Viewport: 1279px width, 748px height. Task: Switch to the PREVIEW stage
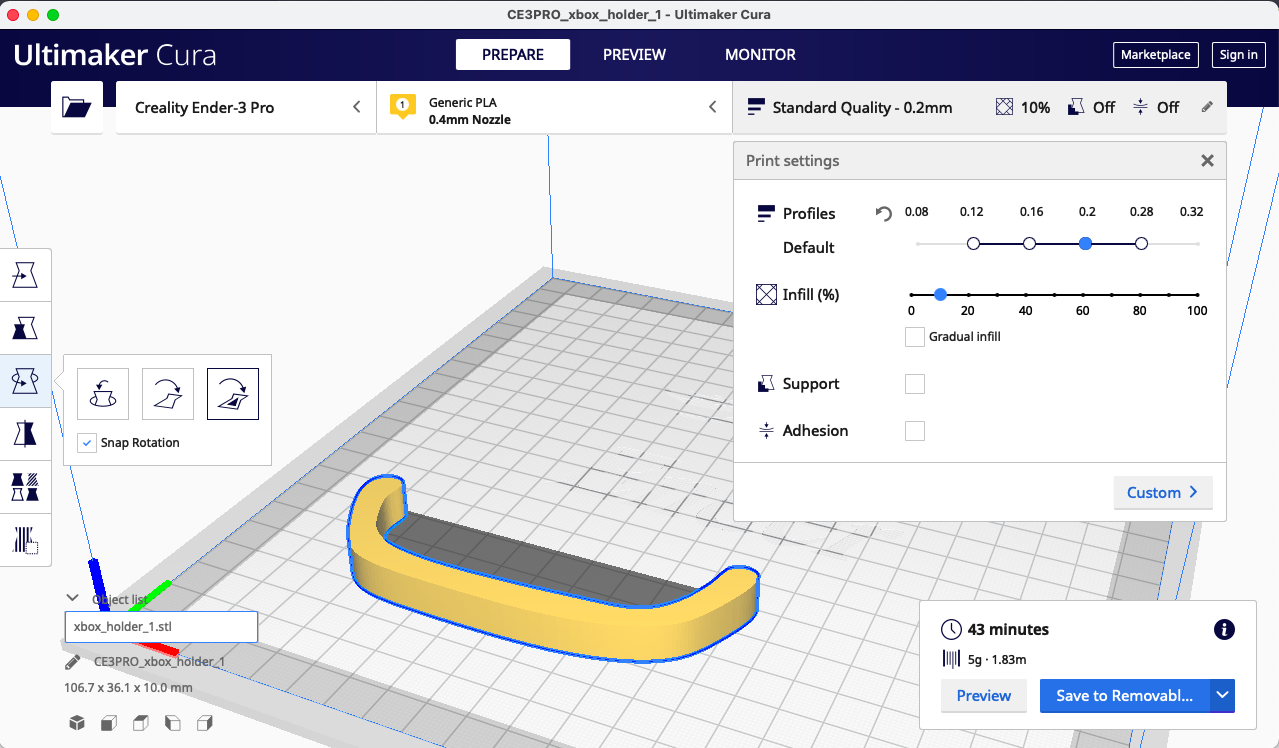point(634,55)
